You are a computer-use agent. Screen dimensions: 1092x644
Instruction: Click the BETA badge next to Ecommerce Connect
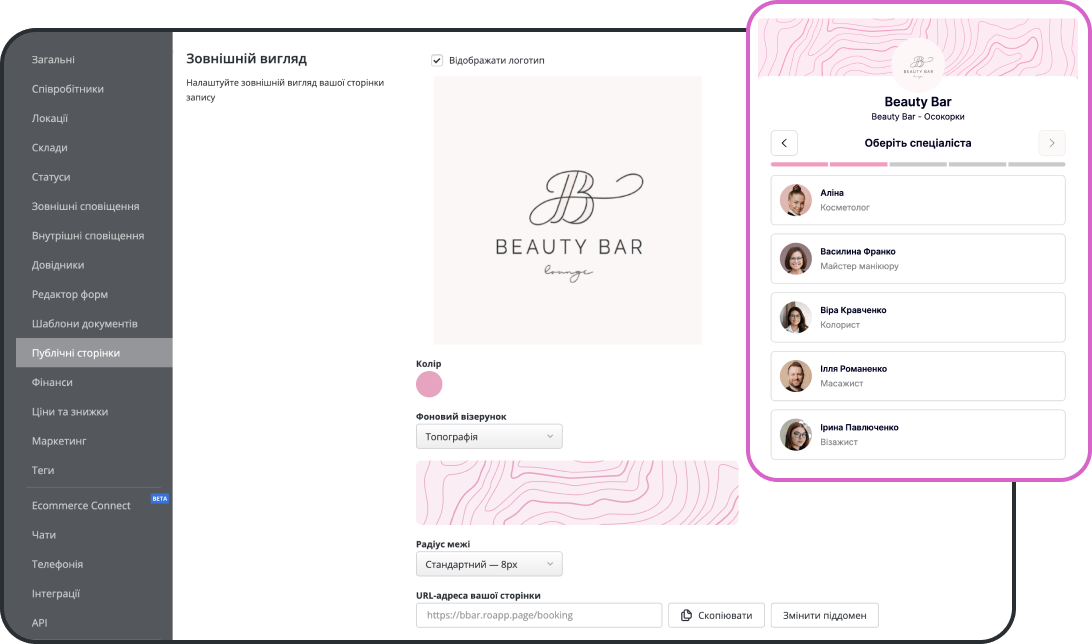click(159, 498)
